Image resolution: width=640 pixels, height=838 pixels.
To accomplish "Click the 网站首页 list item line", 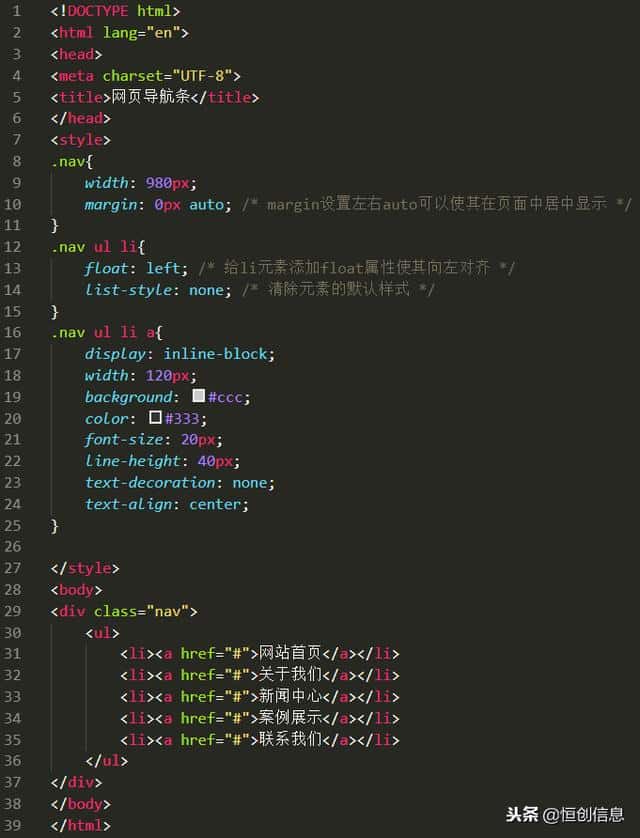I will click(x=260, y=654).
